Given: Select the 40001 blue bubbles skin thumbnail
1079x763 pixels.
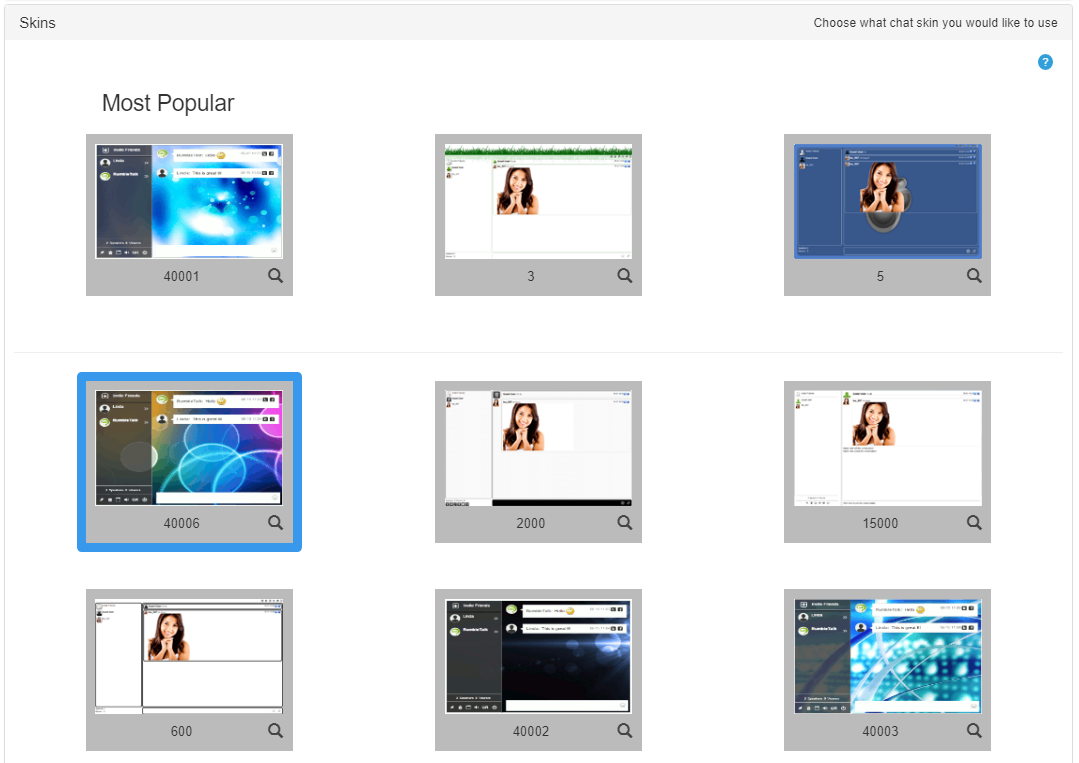Looking at the screenshot, I should click(189, 201).
